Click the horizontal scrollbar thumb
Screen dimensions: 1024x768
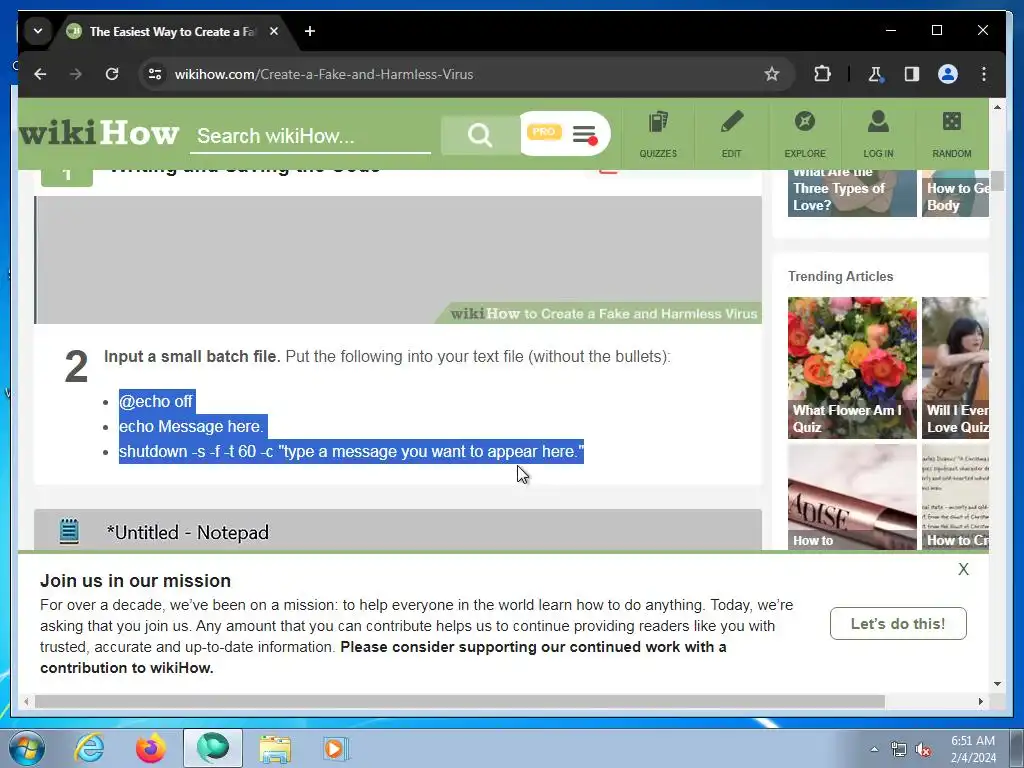[x=460, y=701]
